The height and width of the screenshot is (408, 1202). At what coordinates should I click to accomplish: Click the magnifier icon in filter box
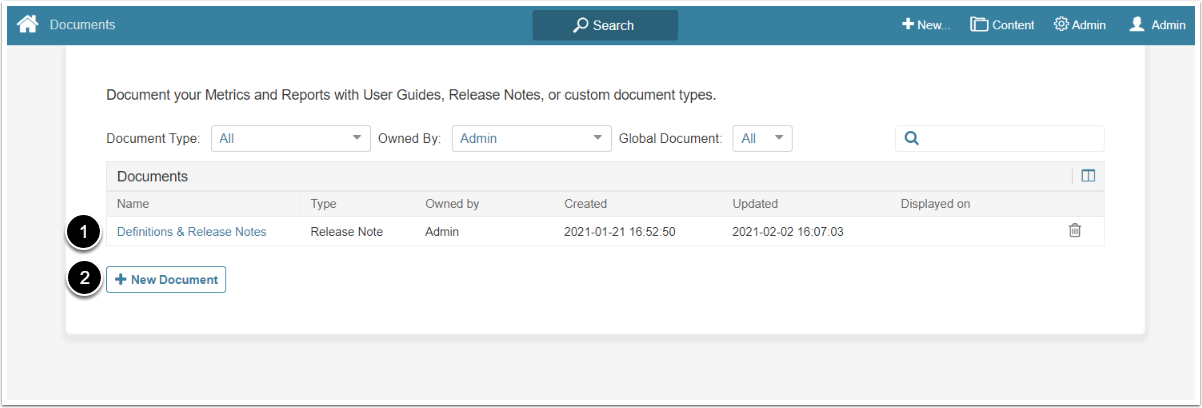point(911,139)
